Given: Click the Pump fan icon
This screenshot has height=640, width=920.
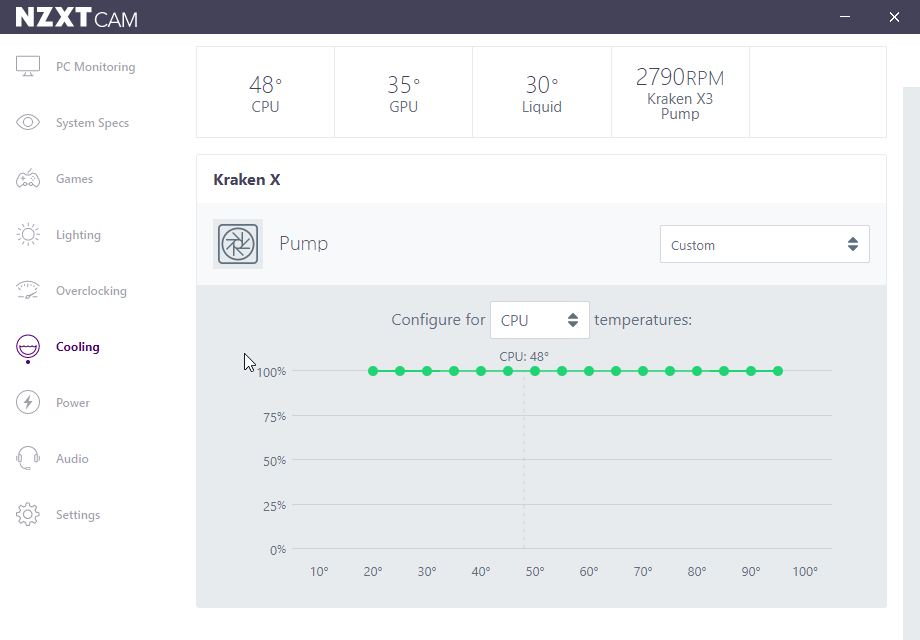Looking at the screenshot, I should (238, 244).
